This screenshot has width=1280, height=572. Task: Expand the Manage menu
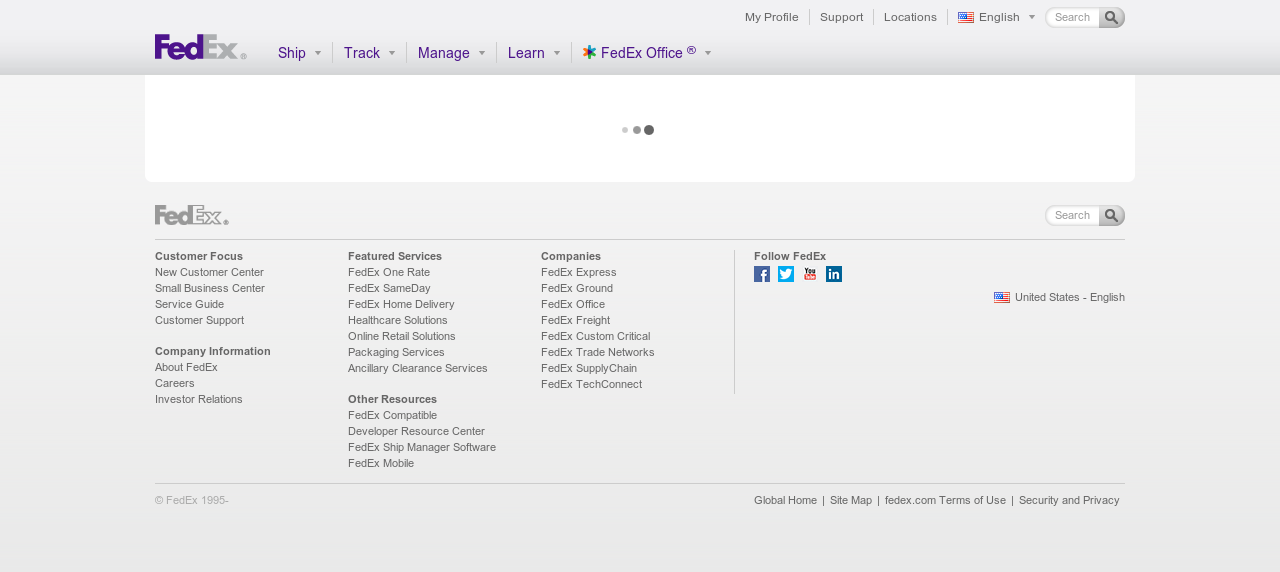pos(452,53)
